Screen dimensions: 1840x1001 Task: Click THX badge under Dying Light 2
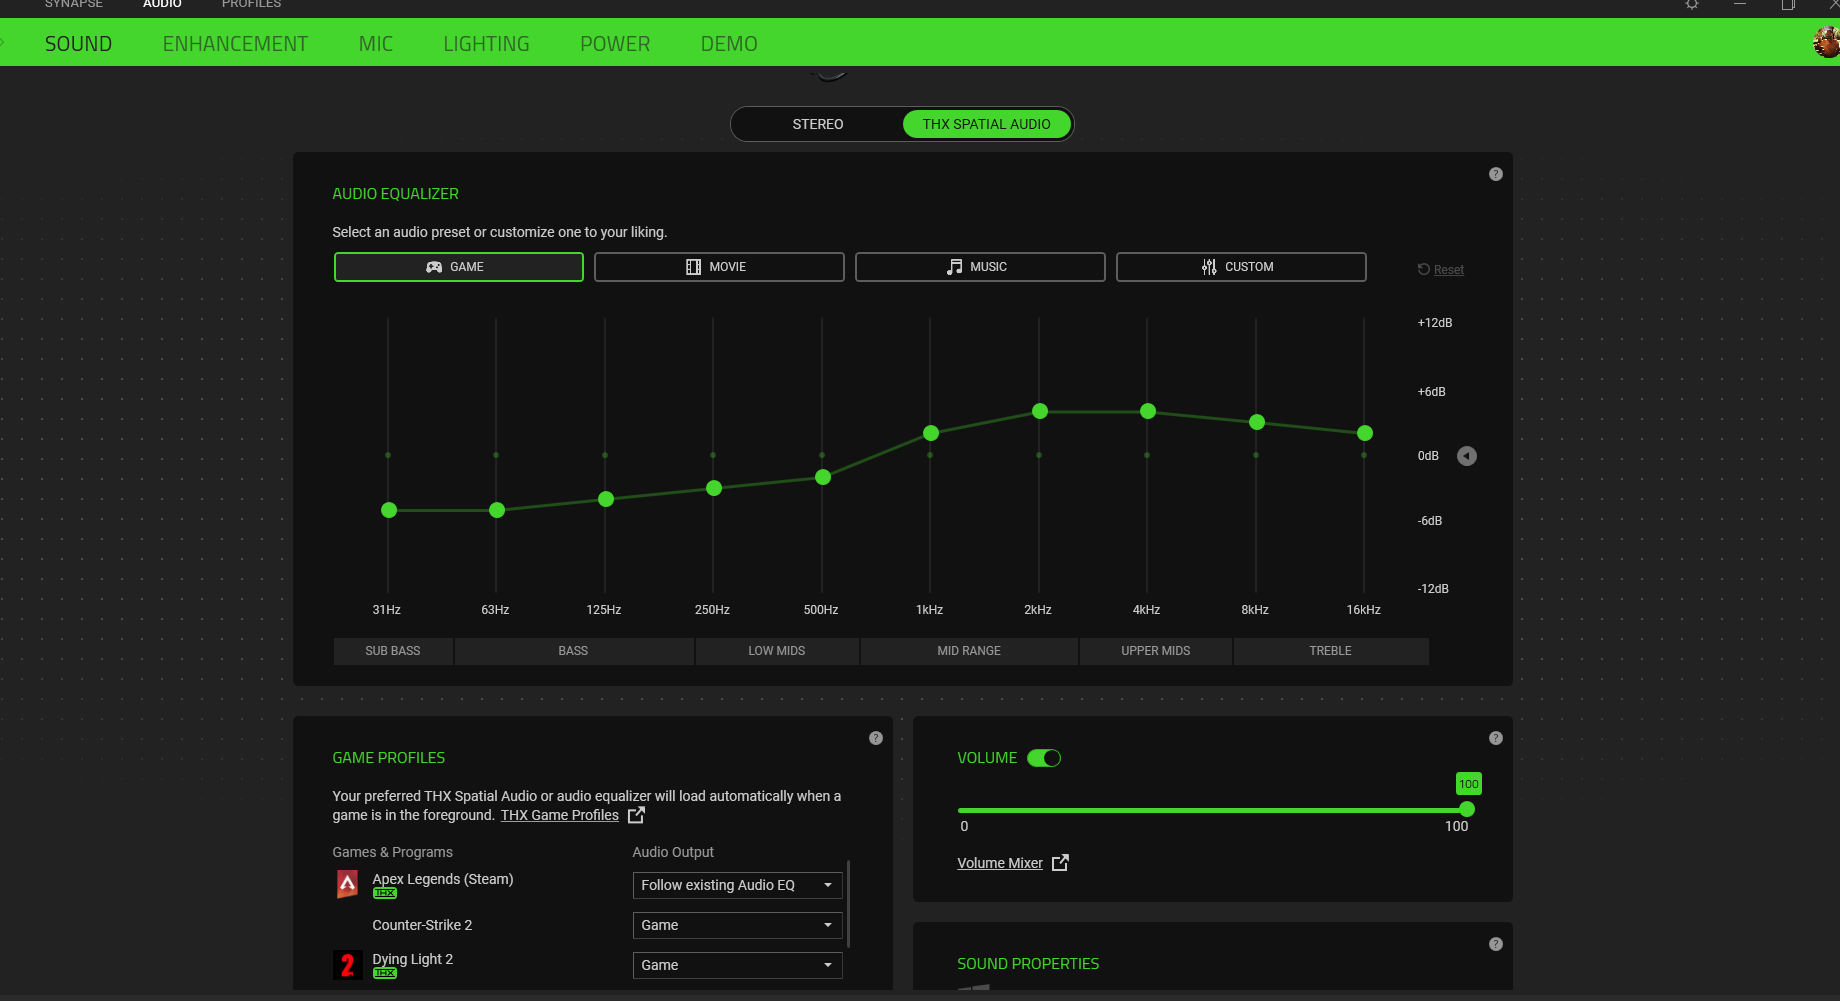pos(385,973)
